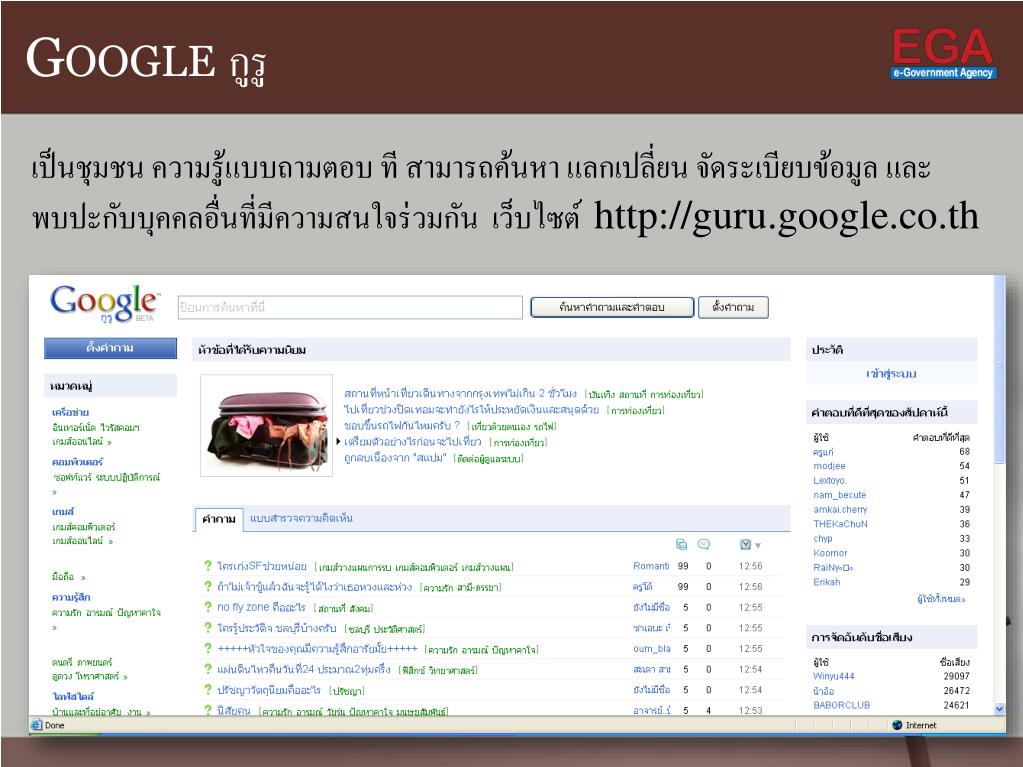Image resolution: width=1023 pixels, height=767 pixels.
Task: Click the page icon next to Done
Action: coord(37,725)
